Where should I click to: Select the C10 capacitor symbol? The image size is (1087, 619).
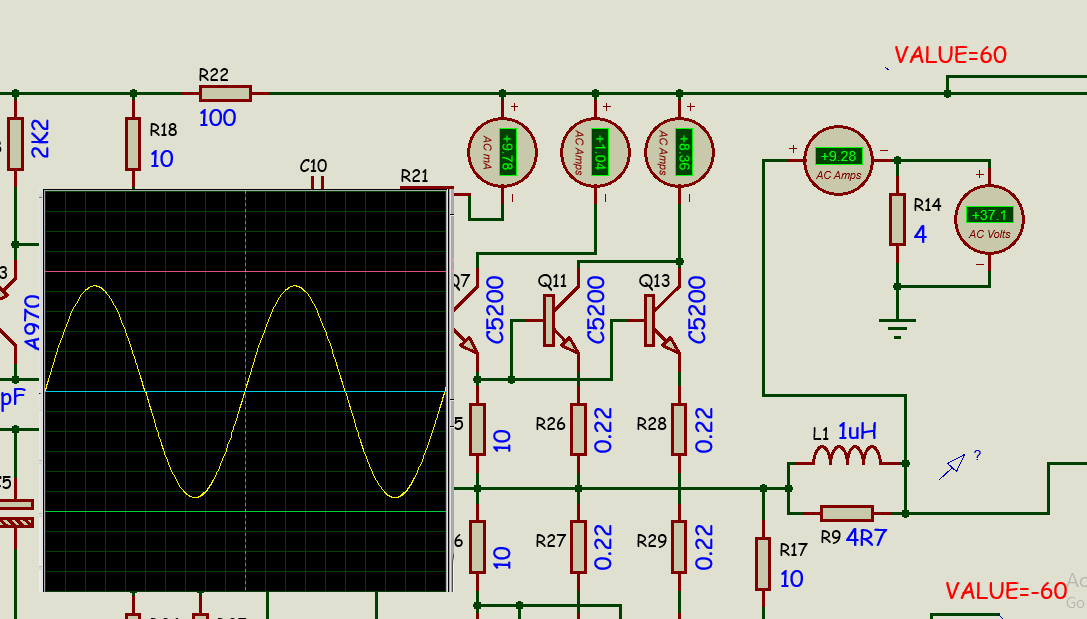tap(317, 183)
